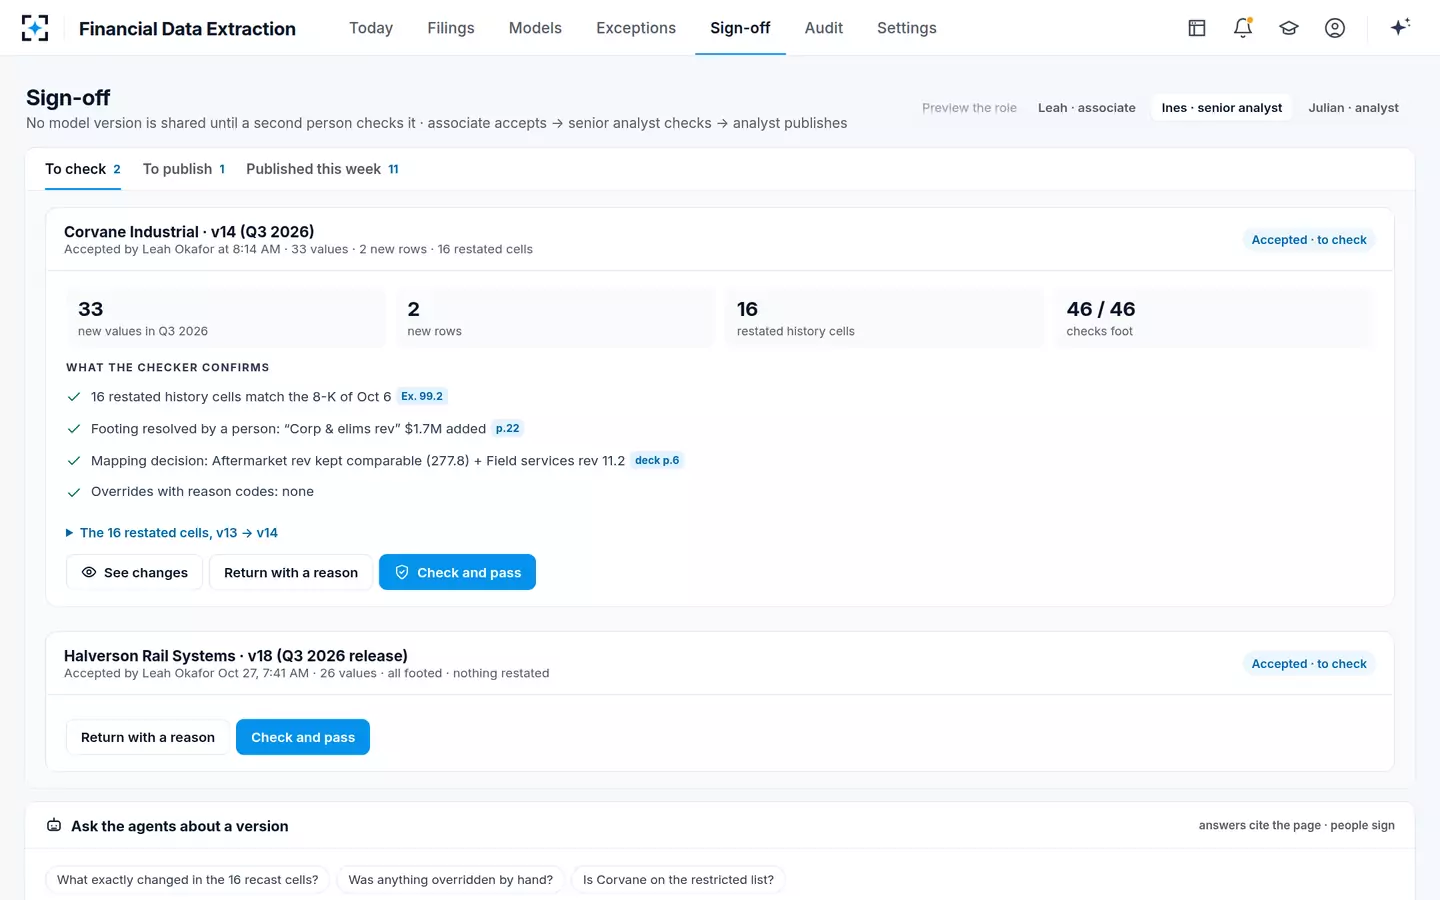Screen dimensions: 1440x900
Task: Click the Financial Data Extraction logo icon
Action: pos(35,28)
